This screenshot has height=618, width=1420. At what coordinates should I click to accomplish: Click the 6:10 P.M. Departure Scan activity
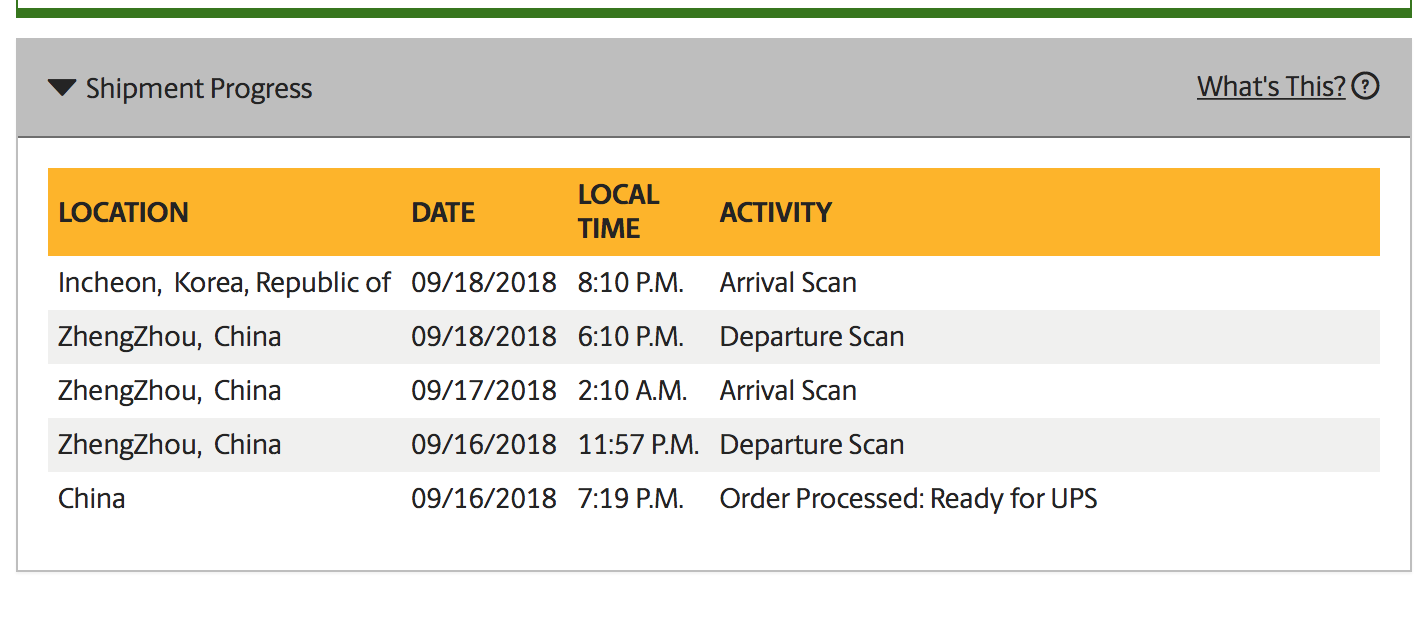[811, 337]
